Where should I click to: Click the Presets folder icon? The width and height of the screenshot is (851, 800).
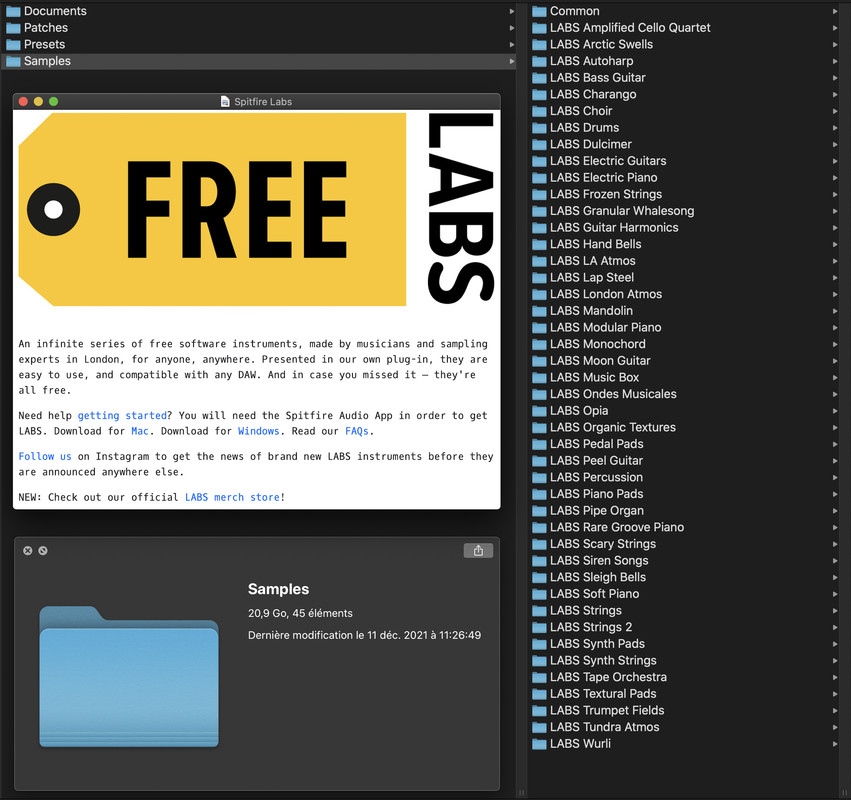coord(13,45)
